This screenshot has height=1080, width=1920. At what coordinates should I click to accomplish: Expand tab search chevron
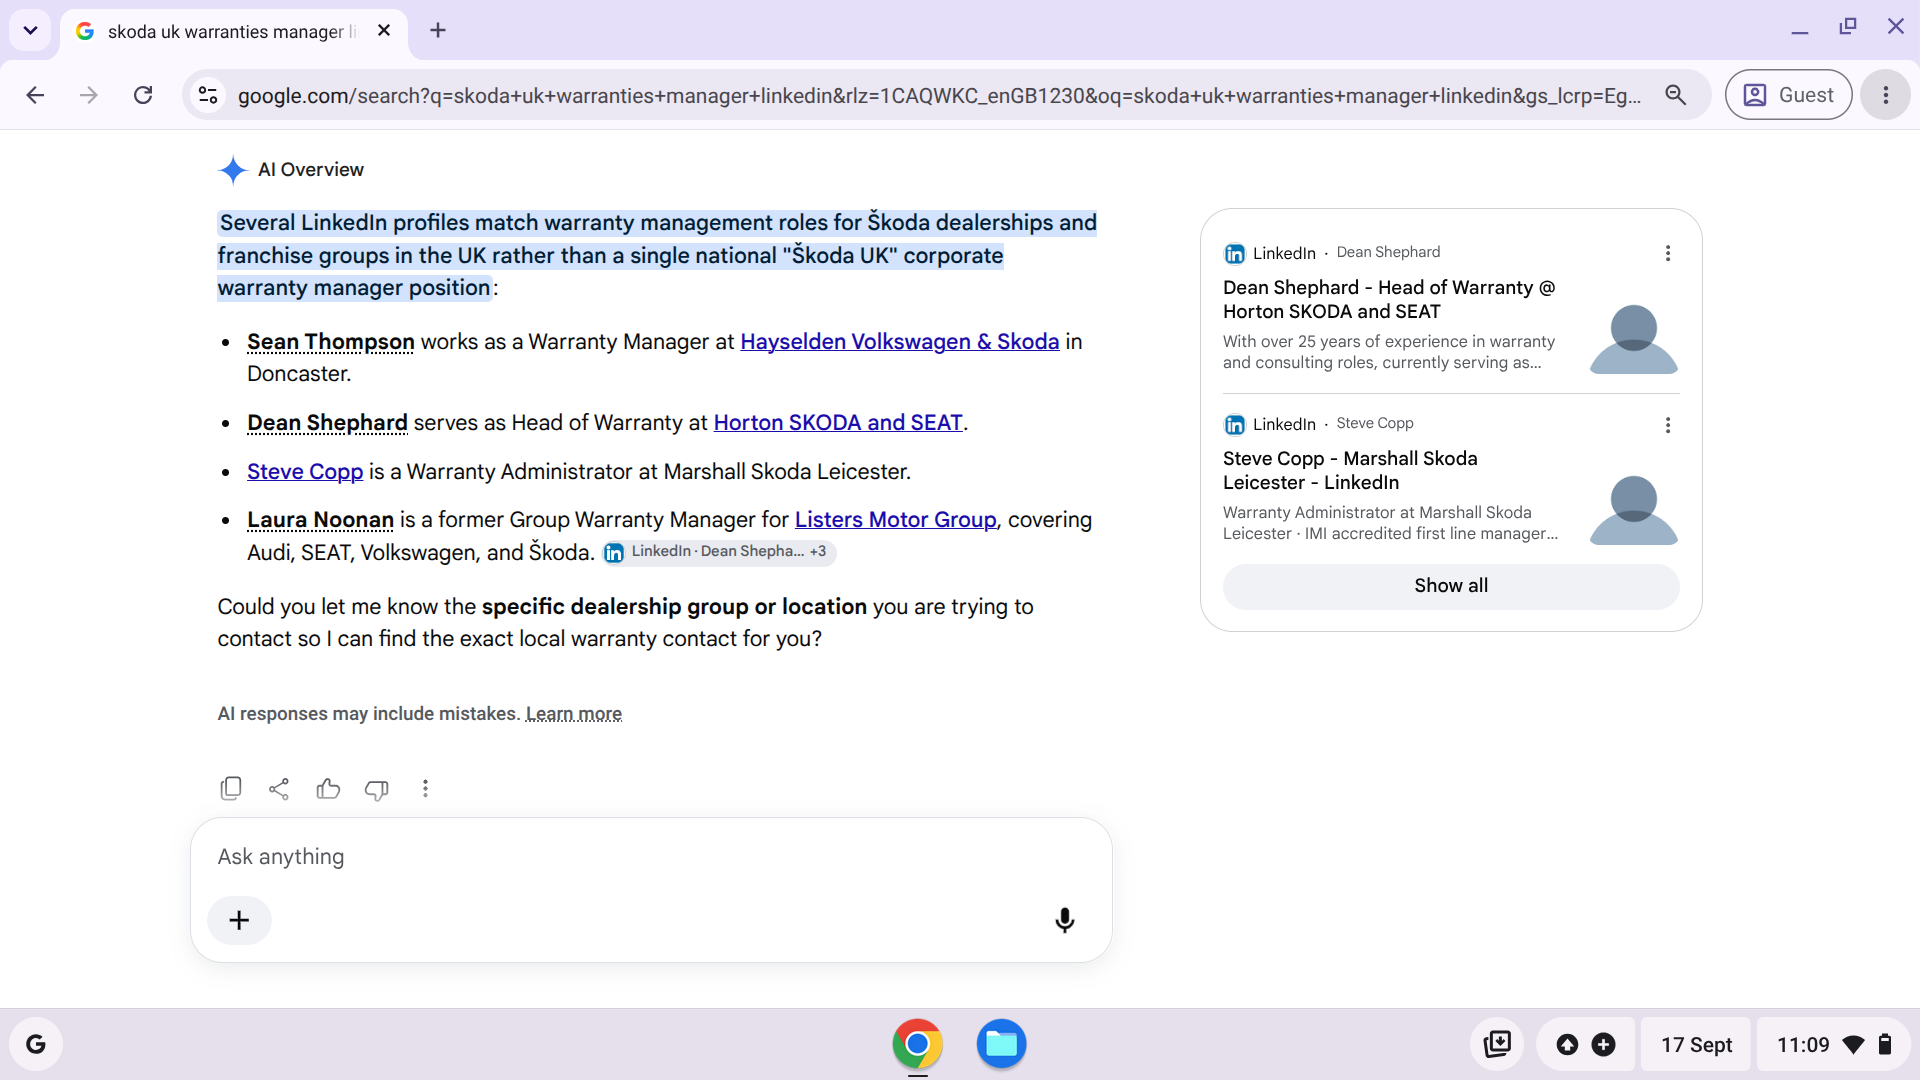pos(30,30)
